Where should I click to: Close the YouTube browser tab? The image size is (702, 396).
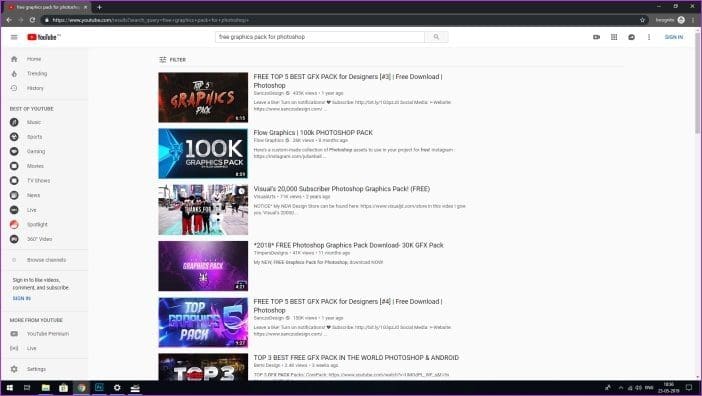[x=85, y=7]
